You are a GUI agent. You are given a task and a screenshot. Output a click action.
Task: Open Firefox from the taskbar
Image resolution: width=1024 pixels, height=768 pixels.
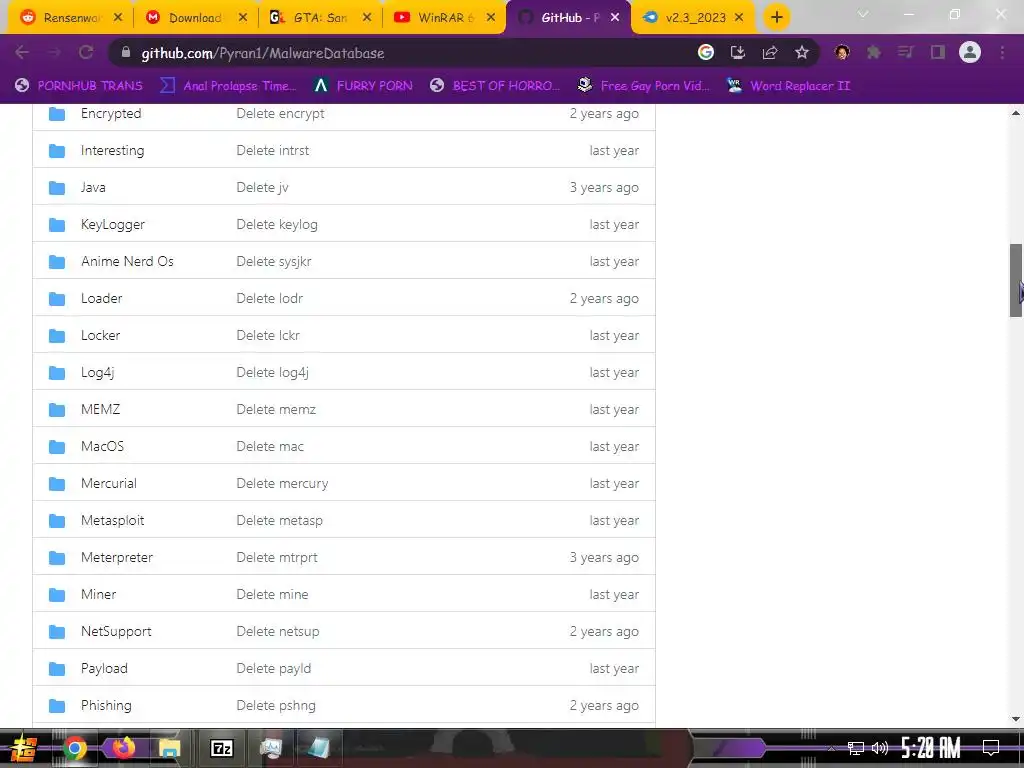pyautogui.click(x=123, y=748)
